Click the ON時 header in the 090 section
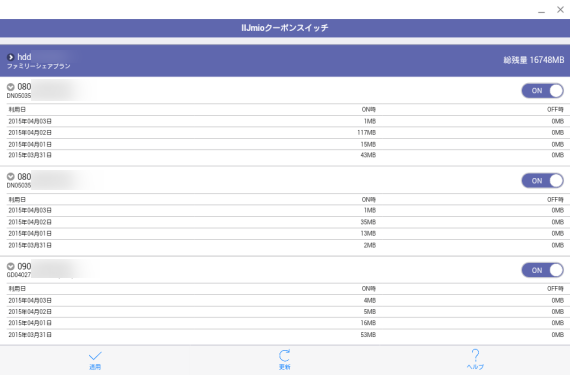The height and width of the screenshot is (375, 570). 369,289
